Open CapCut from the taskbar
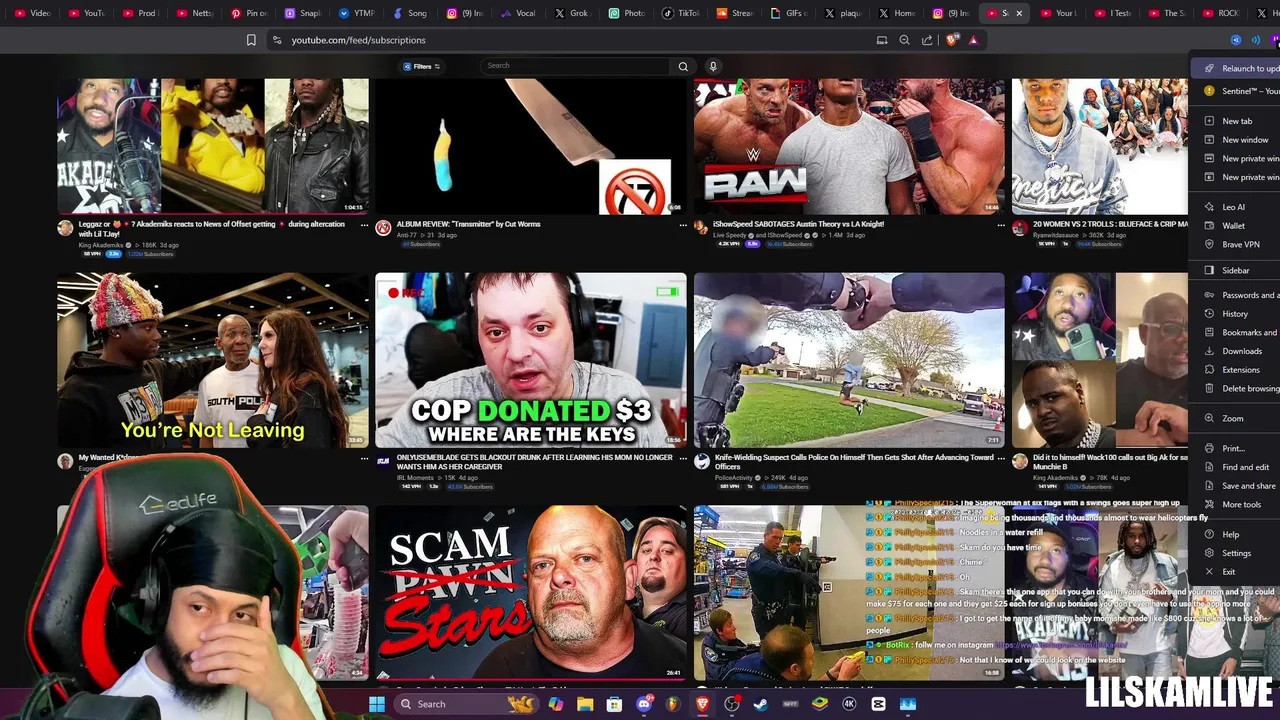 click(878, 704)
